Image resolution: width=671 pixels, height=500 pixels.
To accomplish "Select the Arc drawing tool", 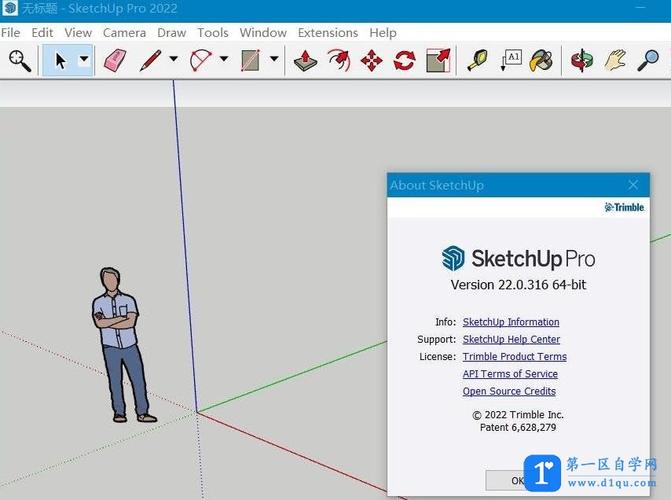I will pyautogui.click(x=201, y=60).
